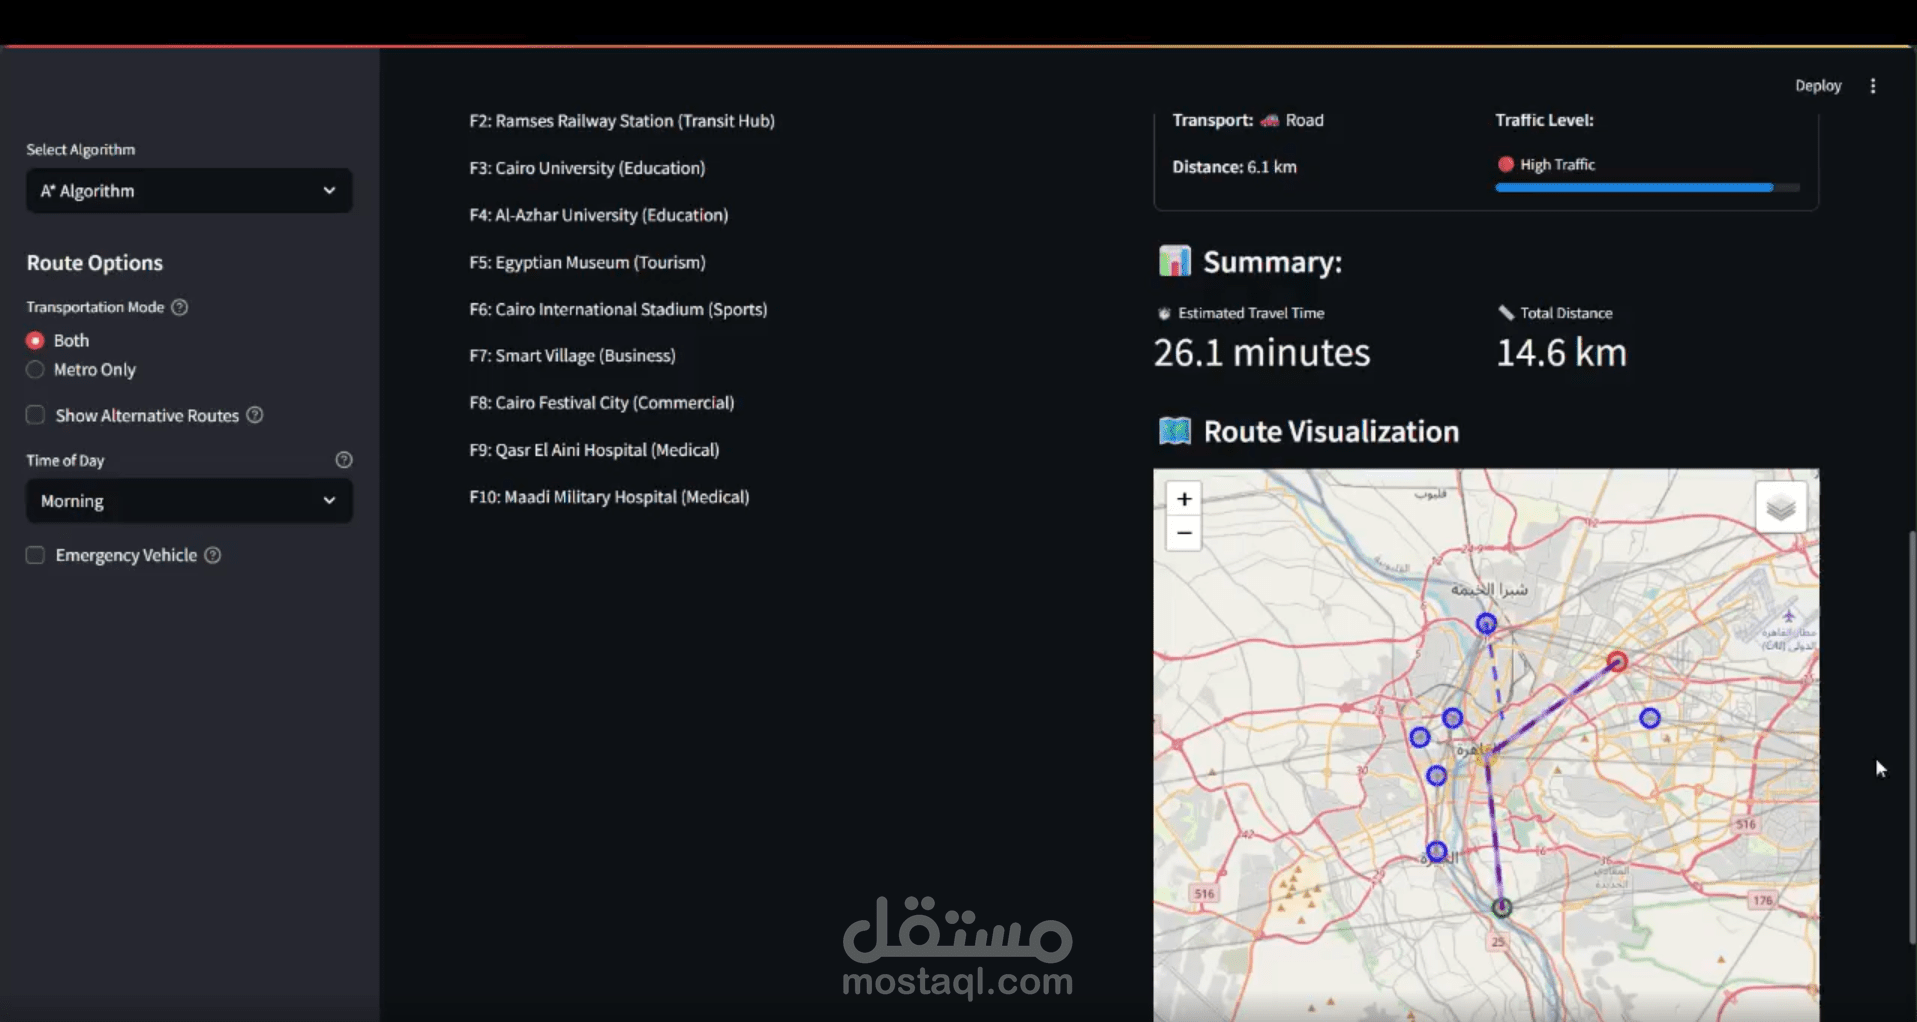This screenshot has height=1022, width=1917.
Task: Click F5: Egyptian Museum entry
Action: [587, 262]
